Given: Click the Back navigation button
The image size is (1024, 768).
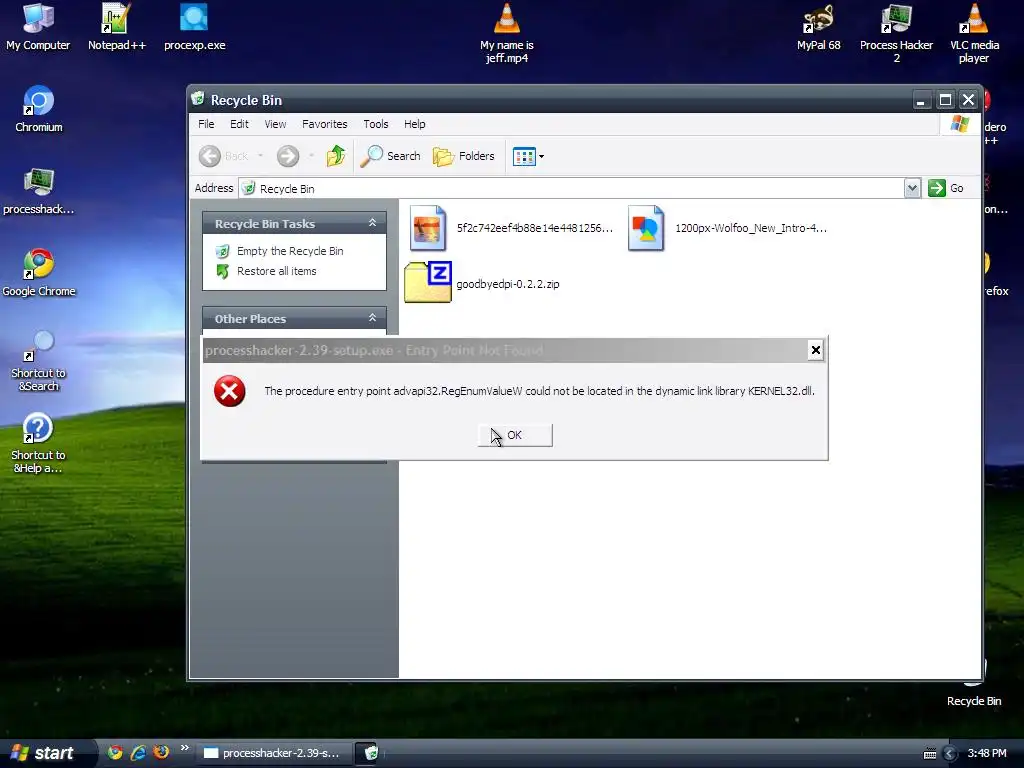Looking at the screenshot, I should tap(223, 156).
